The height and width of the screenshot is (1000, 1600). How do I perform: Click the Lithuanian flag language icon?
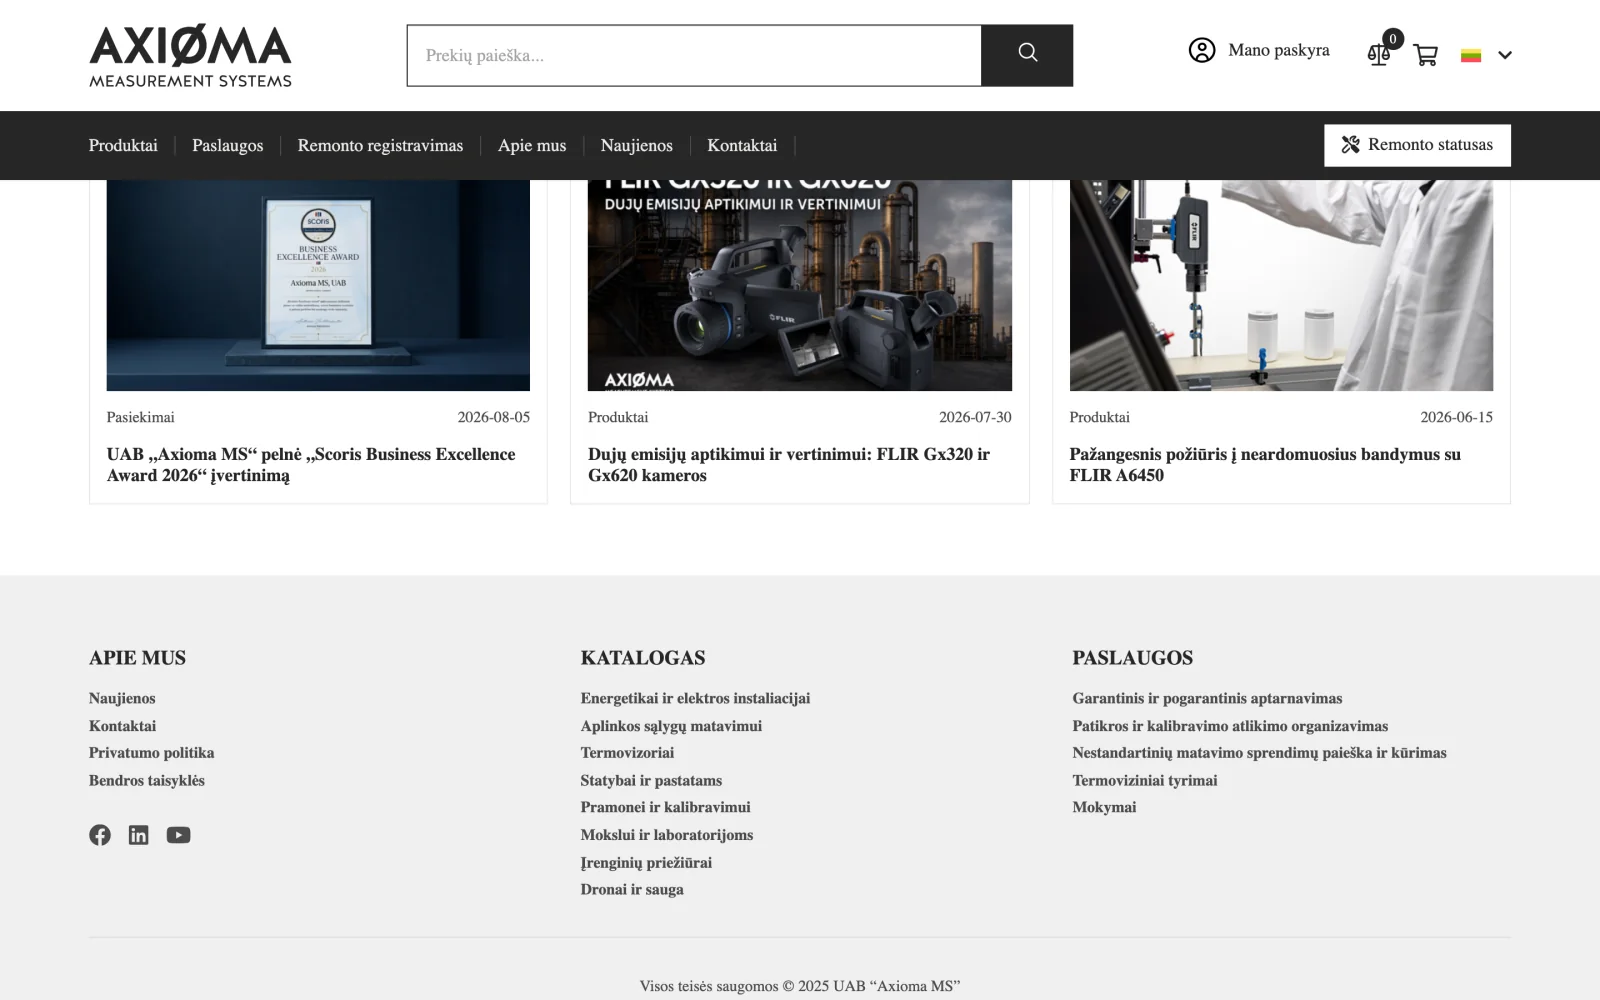coord(1470,55)
